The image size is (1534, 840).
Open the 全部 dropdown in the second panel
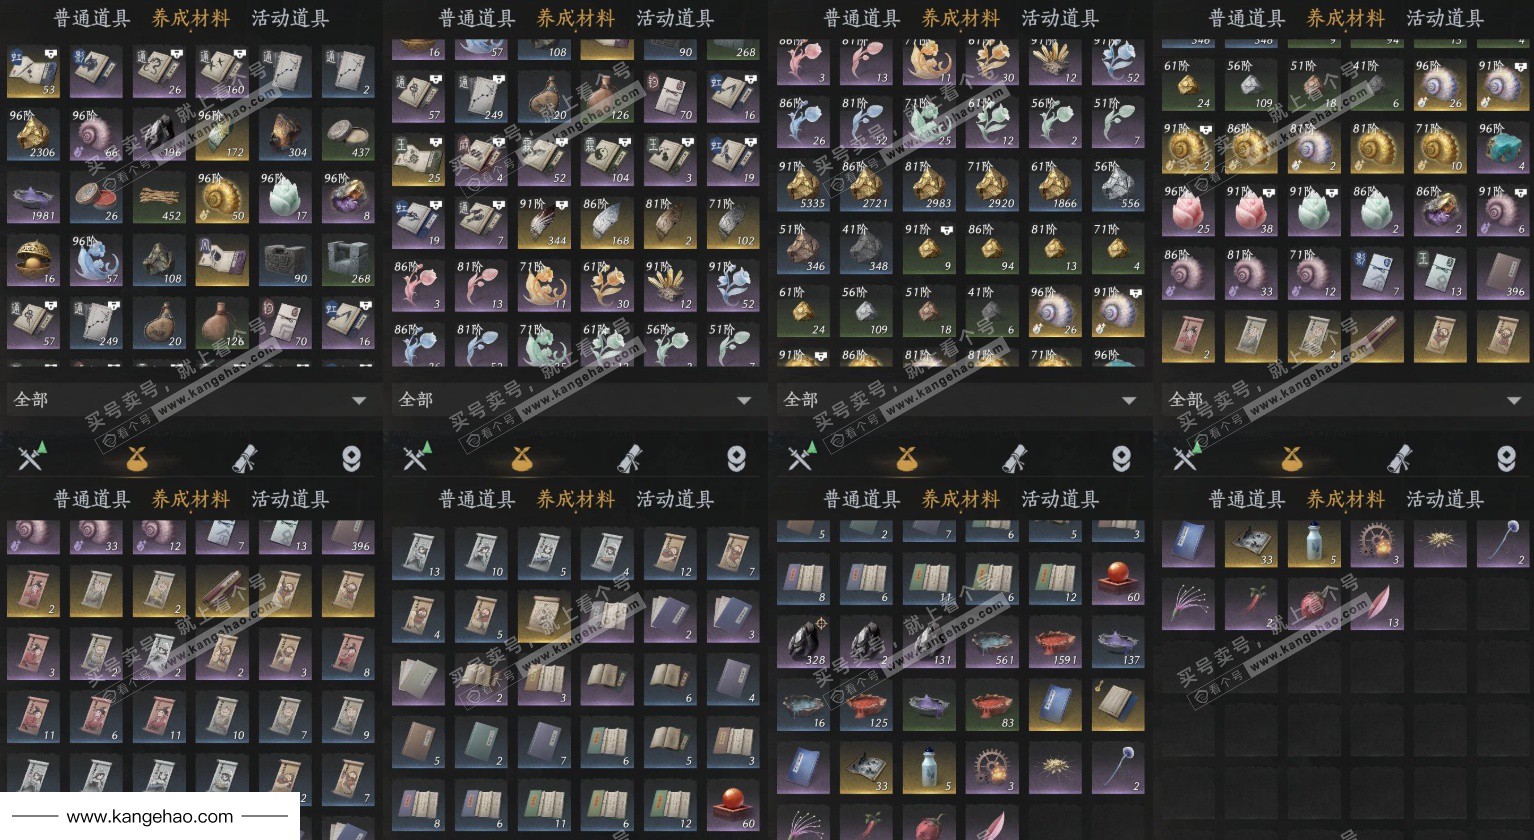(x=577, y=400)
